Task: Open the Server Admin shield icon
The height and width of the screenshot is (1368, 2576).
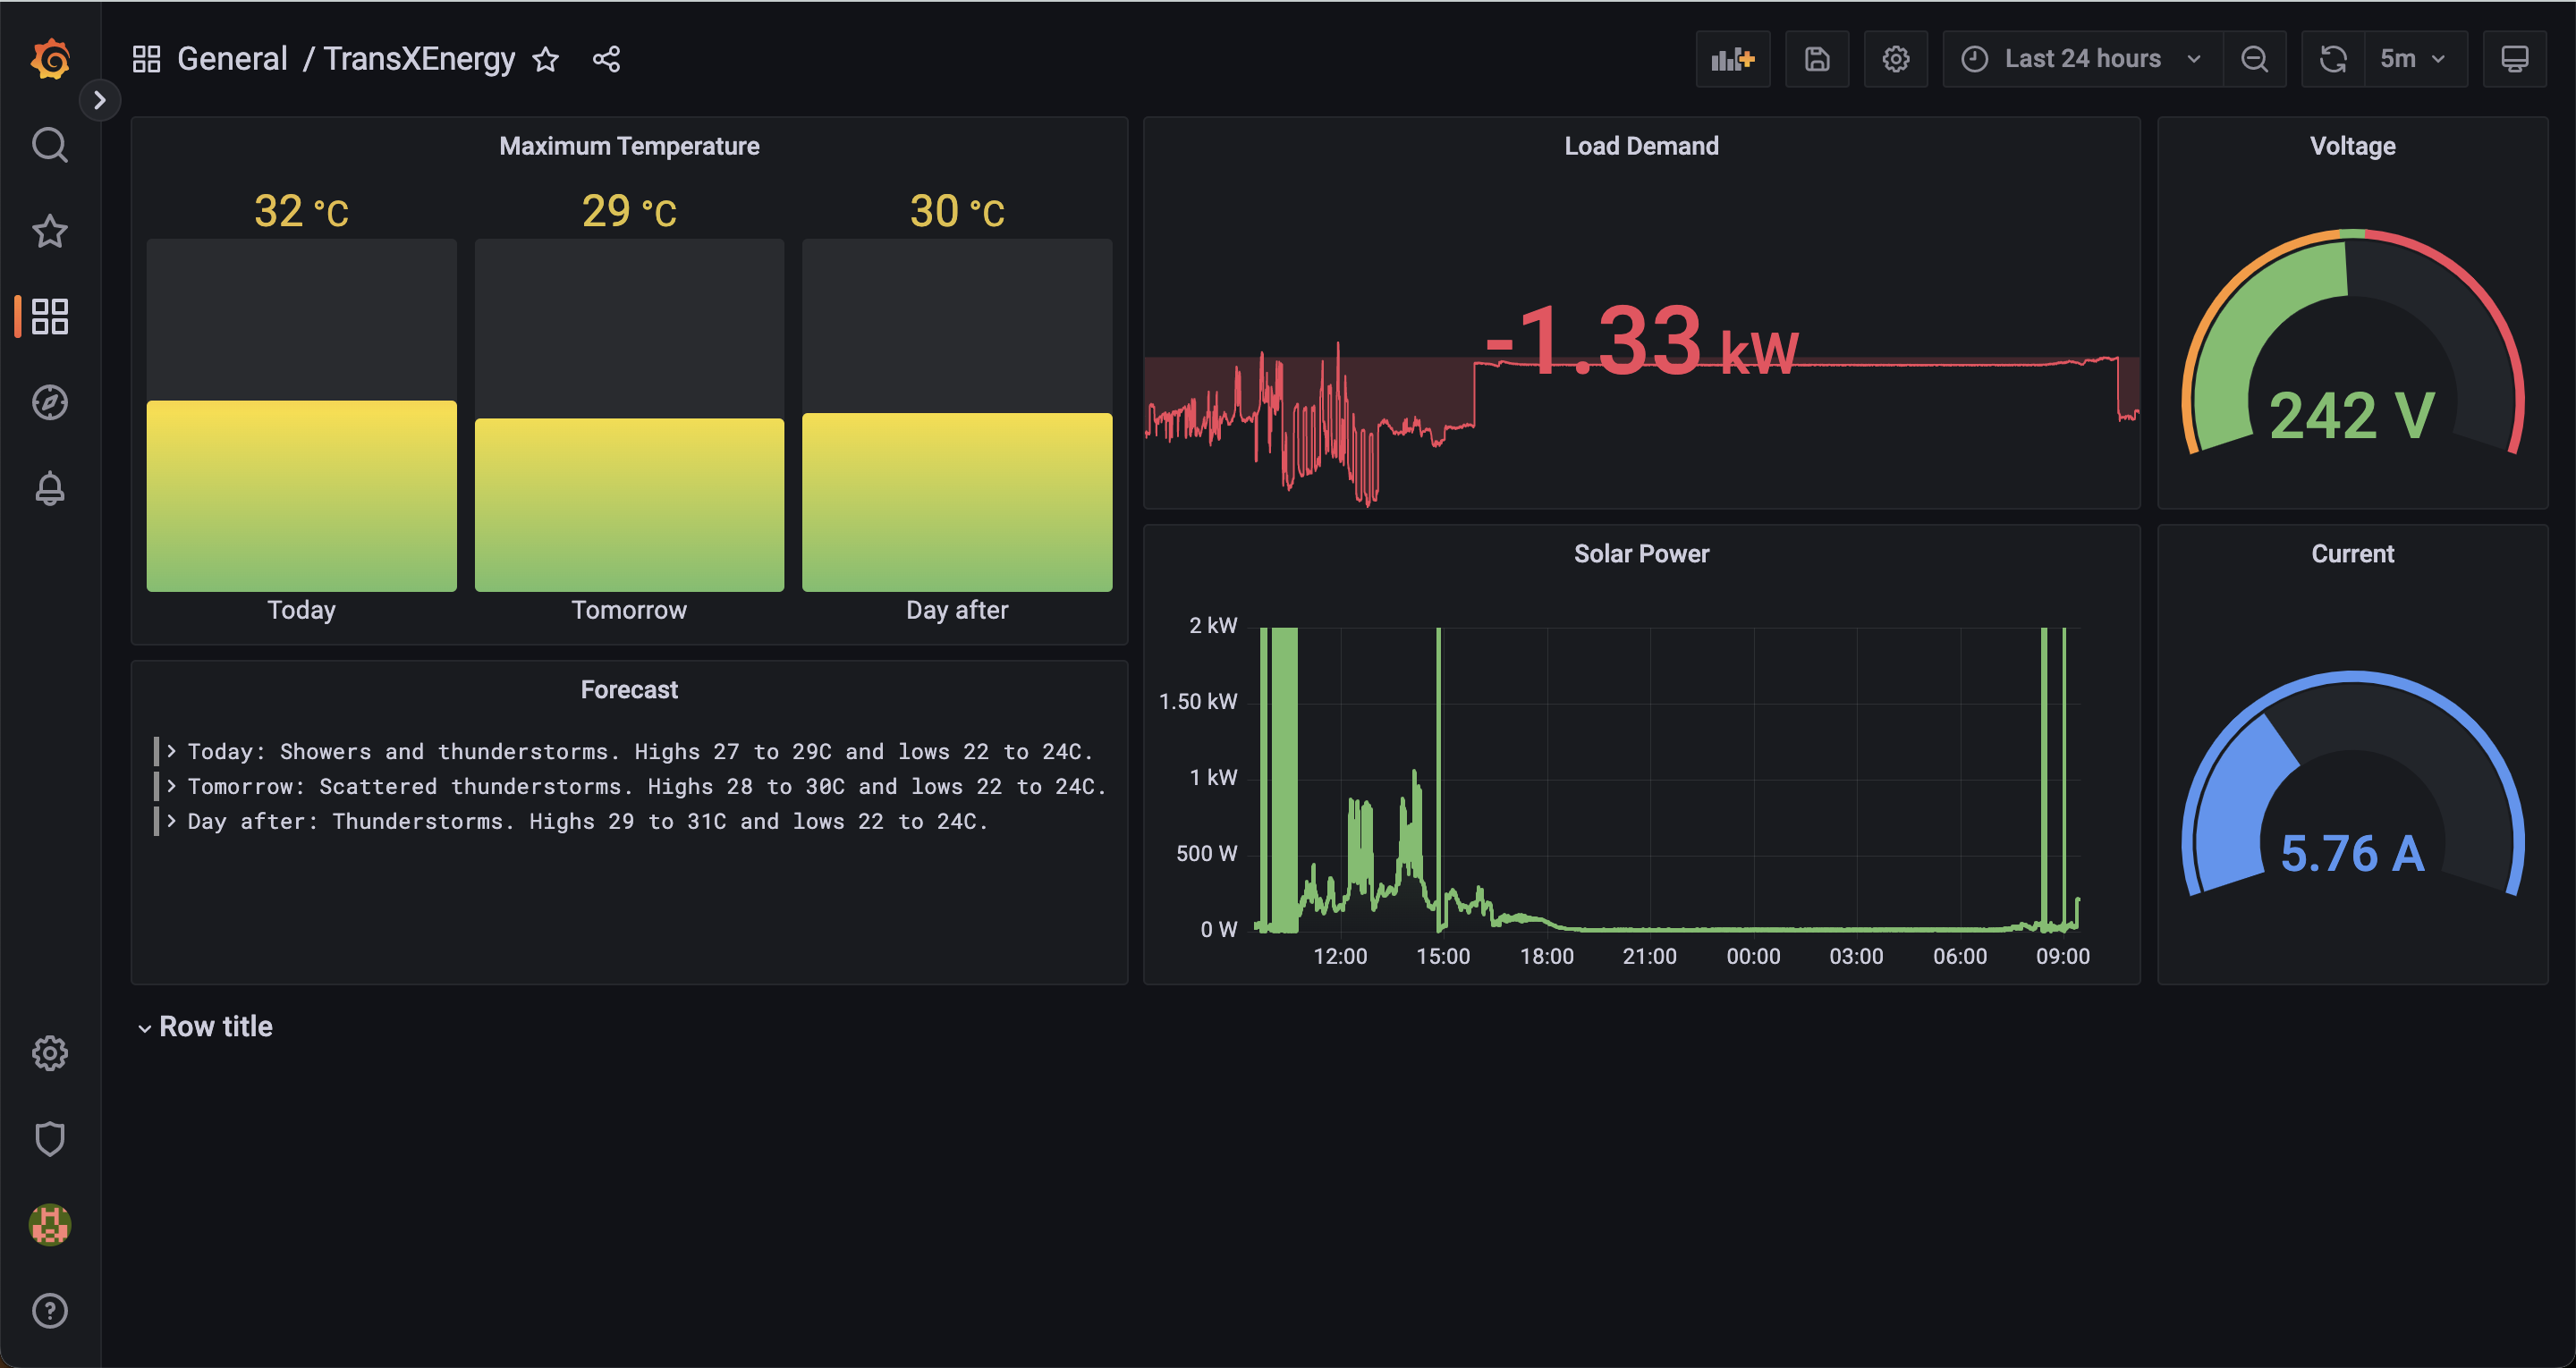Action: tap(50, 1139)
